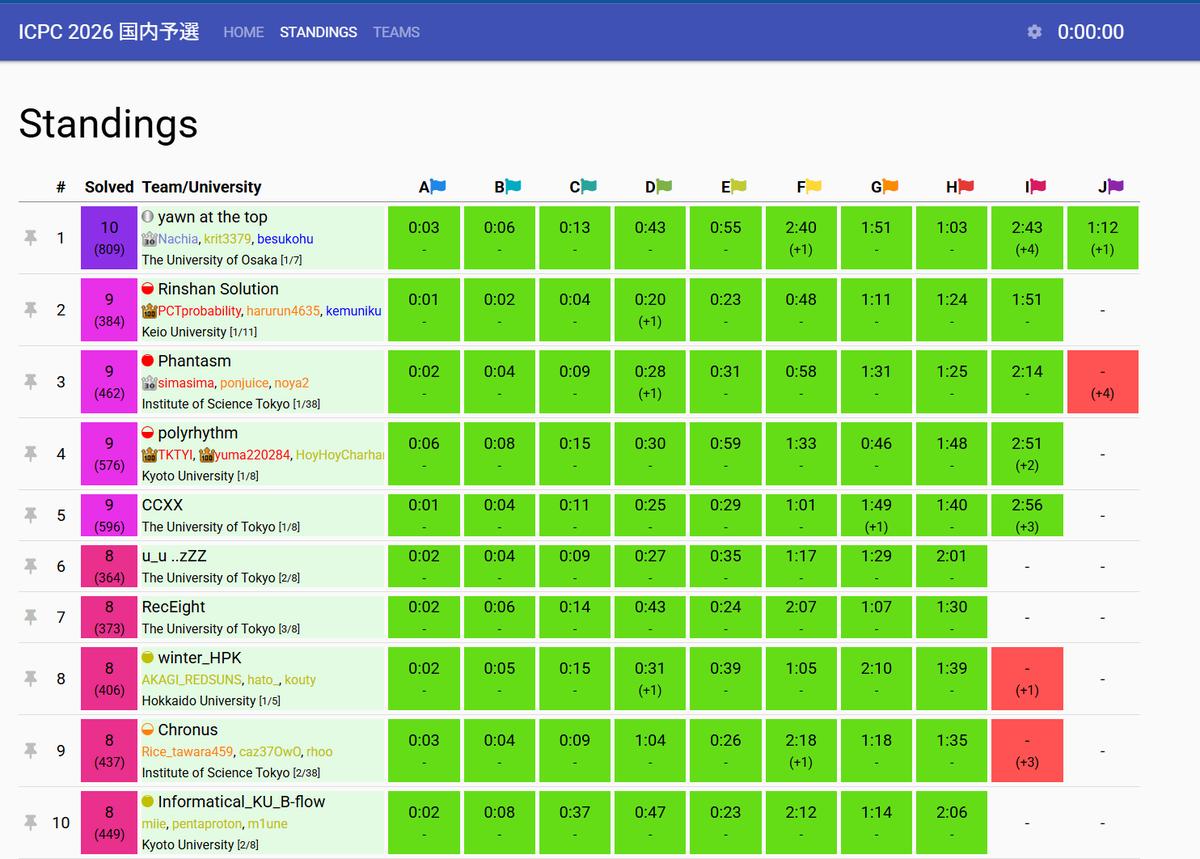Viewport: 1200px width, 859px height.
Task: Click the contest timer 0:00:00
Action: tap(1091, 32)
